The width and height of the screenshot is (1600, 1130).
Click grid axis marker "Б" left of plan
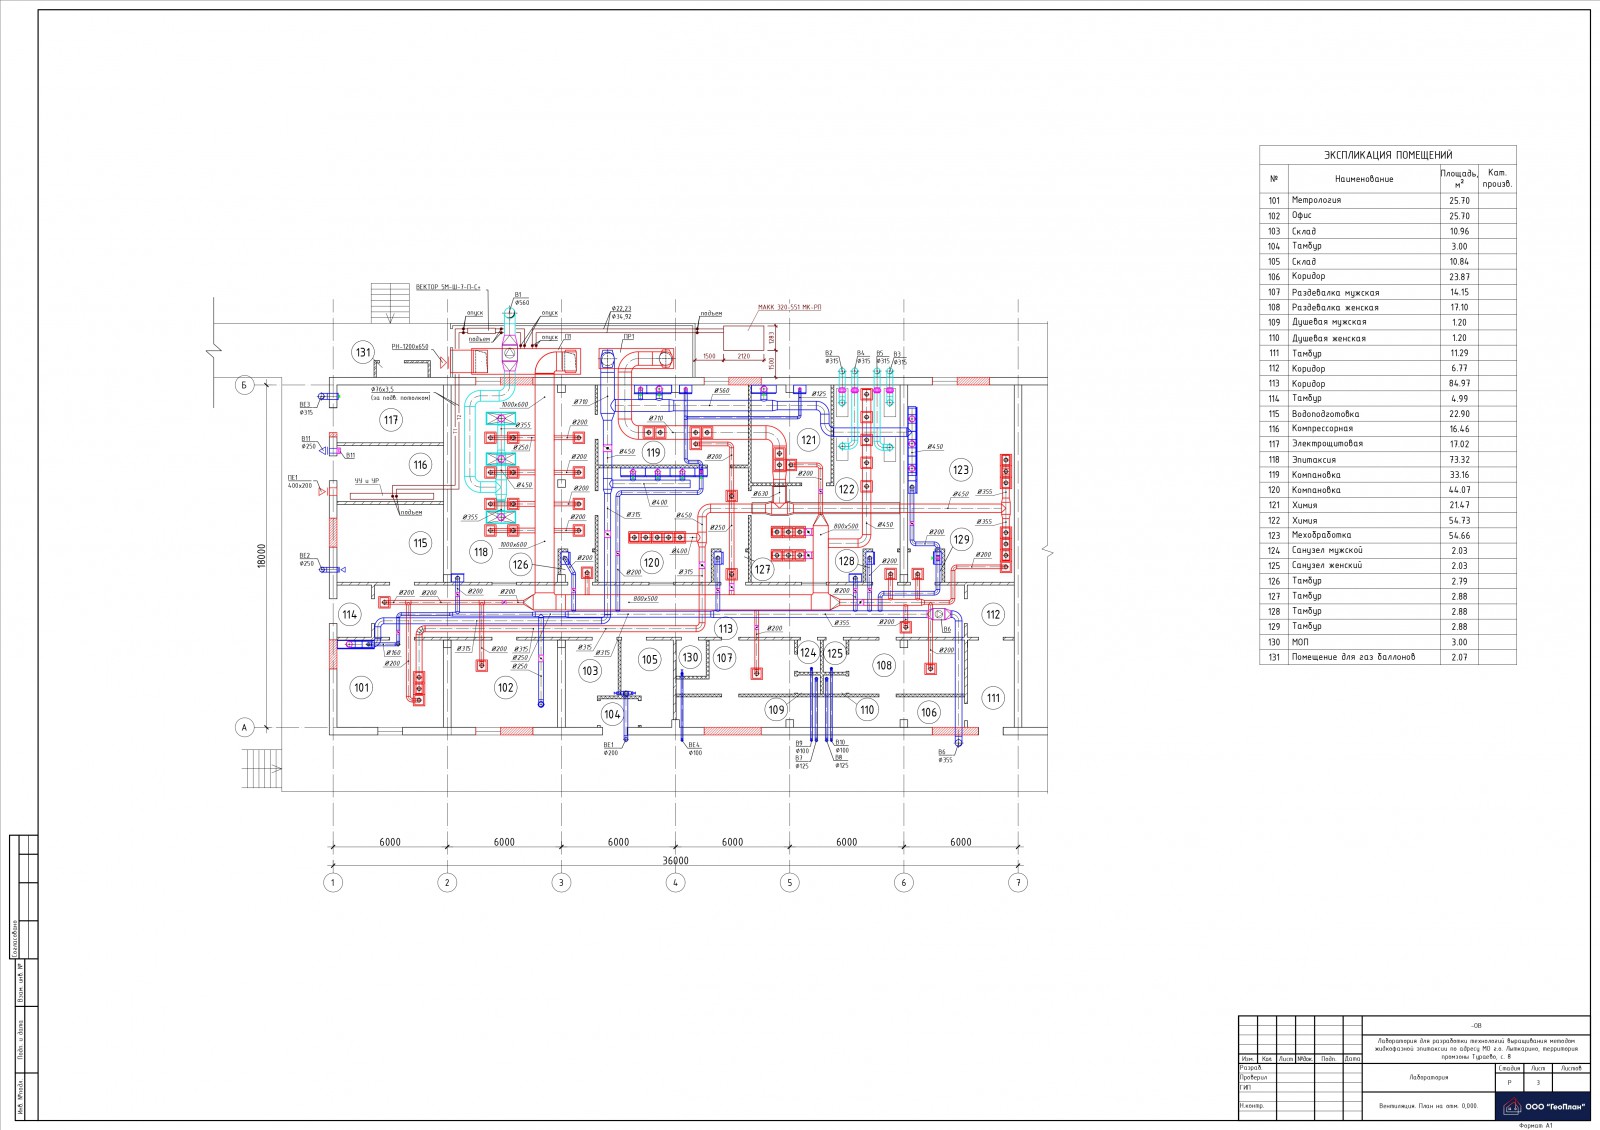[x=243, y=384]
